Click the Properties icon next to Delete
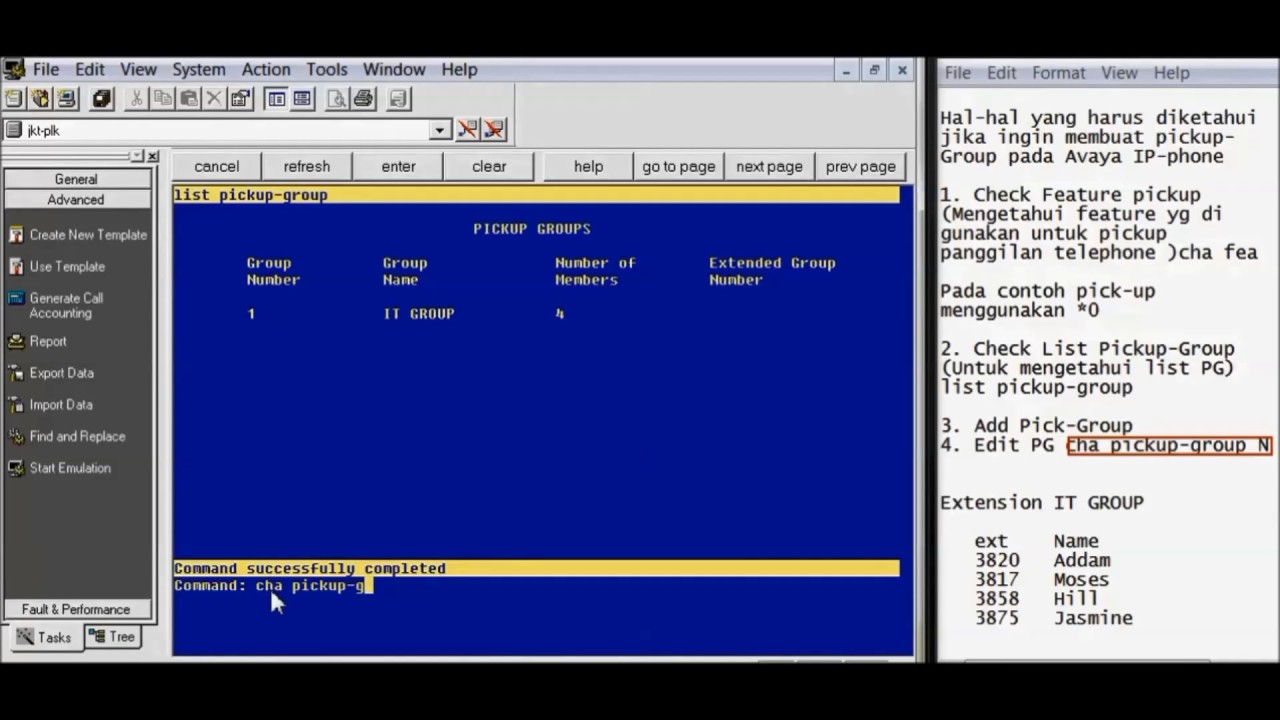 click(x=240, y=98)
